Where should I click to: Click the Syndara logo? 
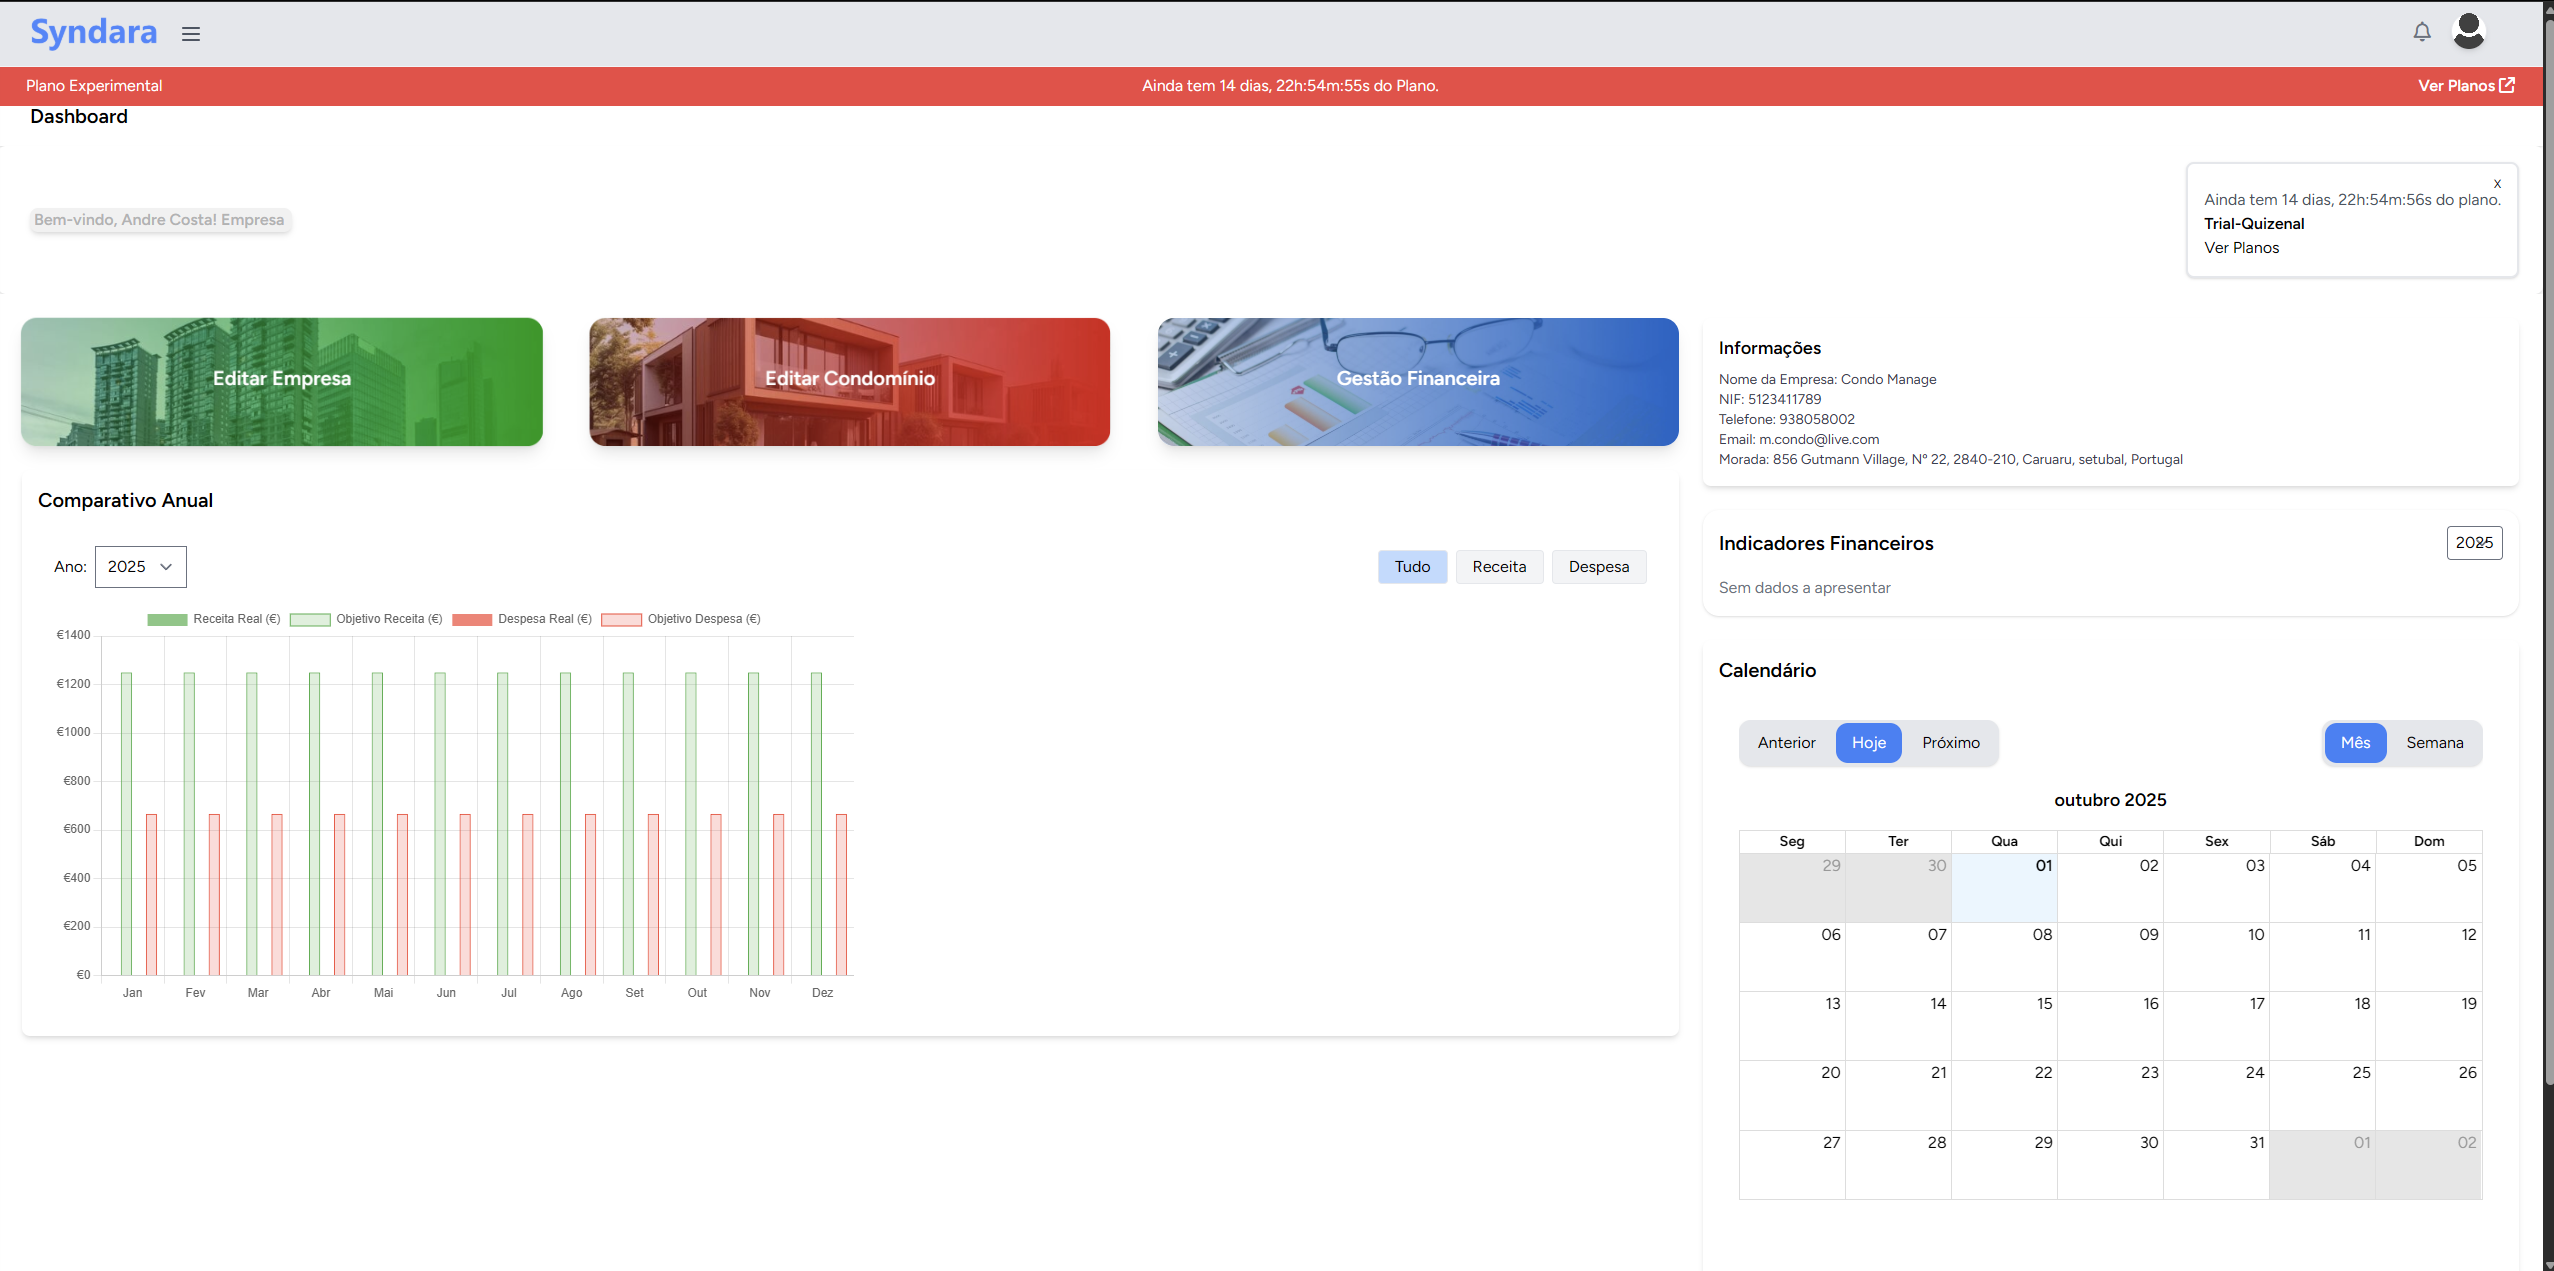coord(93,32)
